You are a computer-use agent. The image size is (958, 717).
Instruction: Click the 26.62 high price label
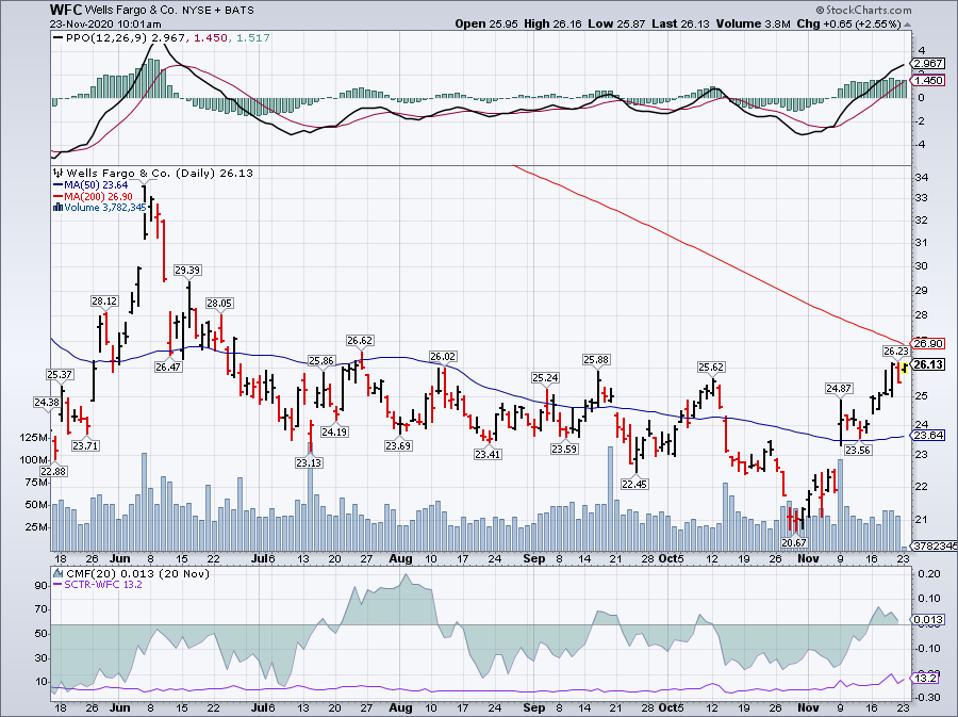pyautogui.click(x=360, y=340)
